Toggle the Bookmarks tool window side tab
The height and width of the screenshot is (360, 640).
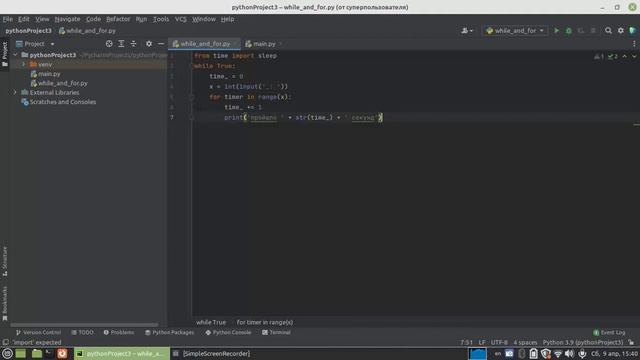point(4,303)
